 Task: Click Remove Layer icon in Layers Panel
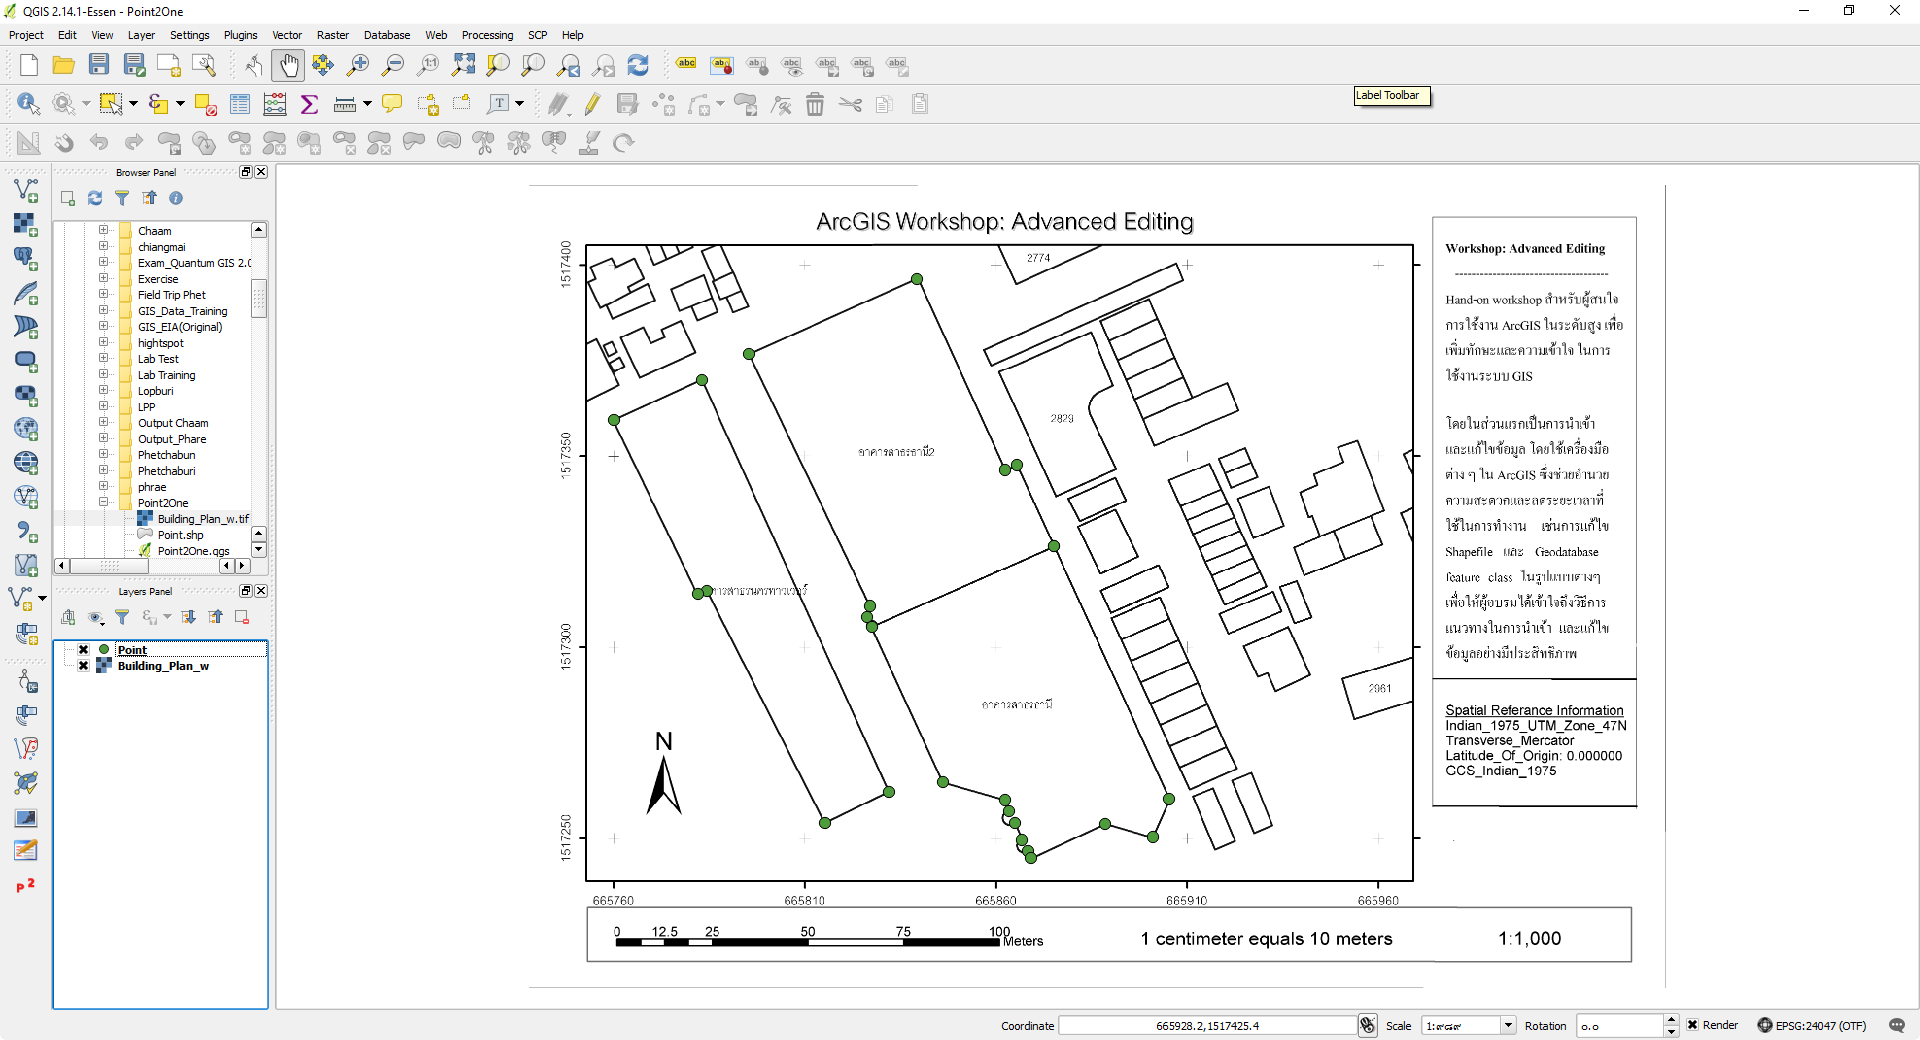(x=242, y=617)
